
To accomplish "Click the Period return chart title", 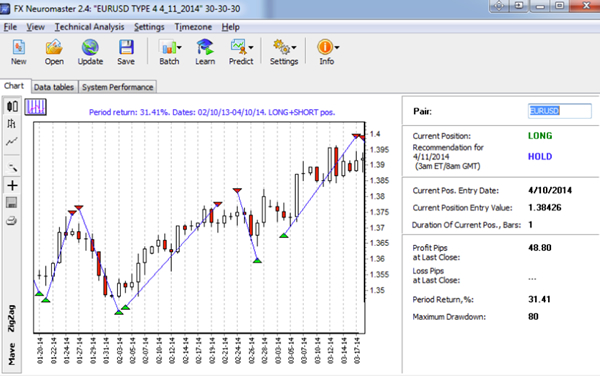I will [x=212, y=112].
